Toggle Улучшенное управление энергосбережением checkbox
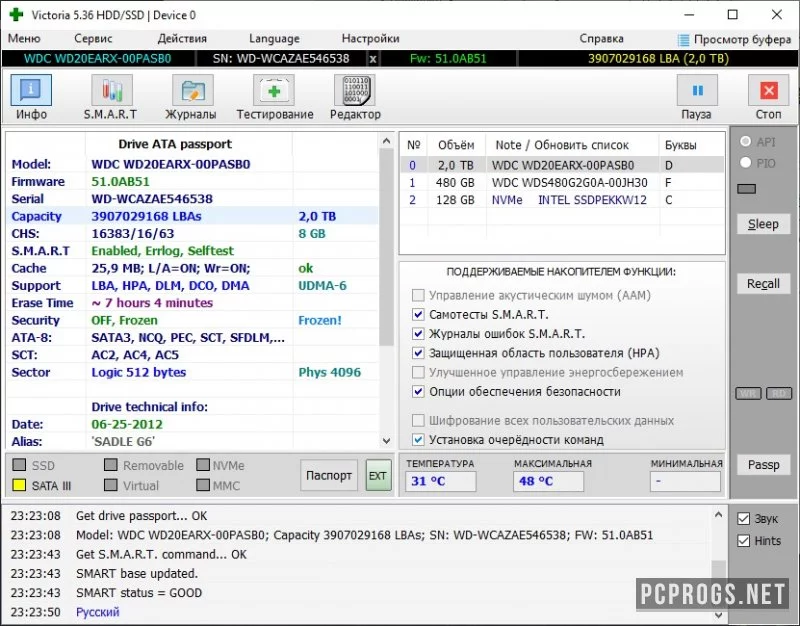Screen dimensions: 800x626 [x=418, y=372]
